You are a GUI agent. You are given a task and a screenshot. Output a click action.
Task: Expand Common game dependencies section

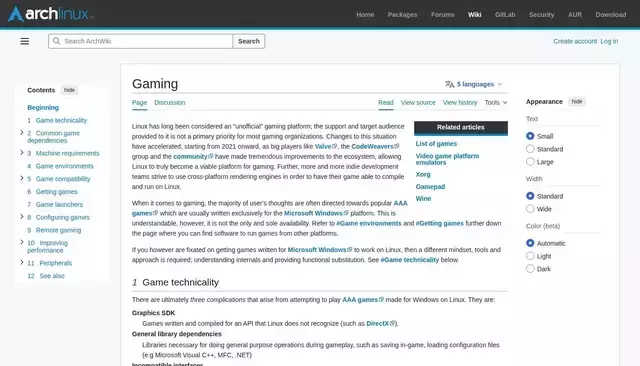click(x=22, y=133)
